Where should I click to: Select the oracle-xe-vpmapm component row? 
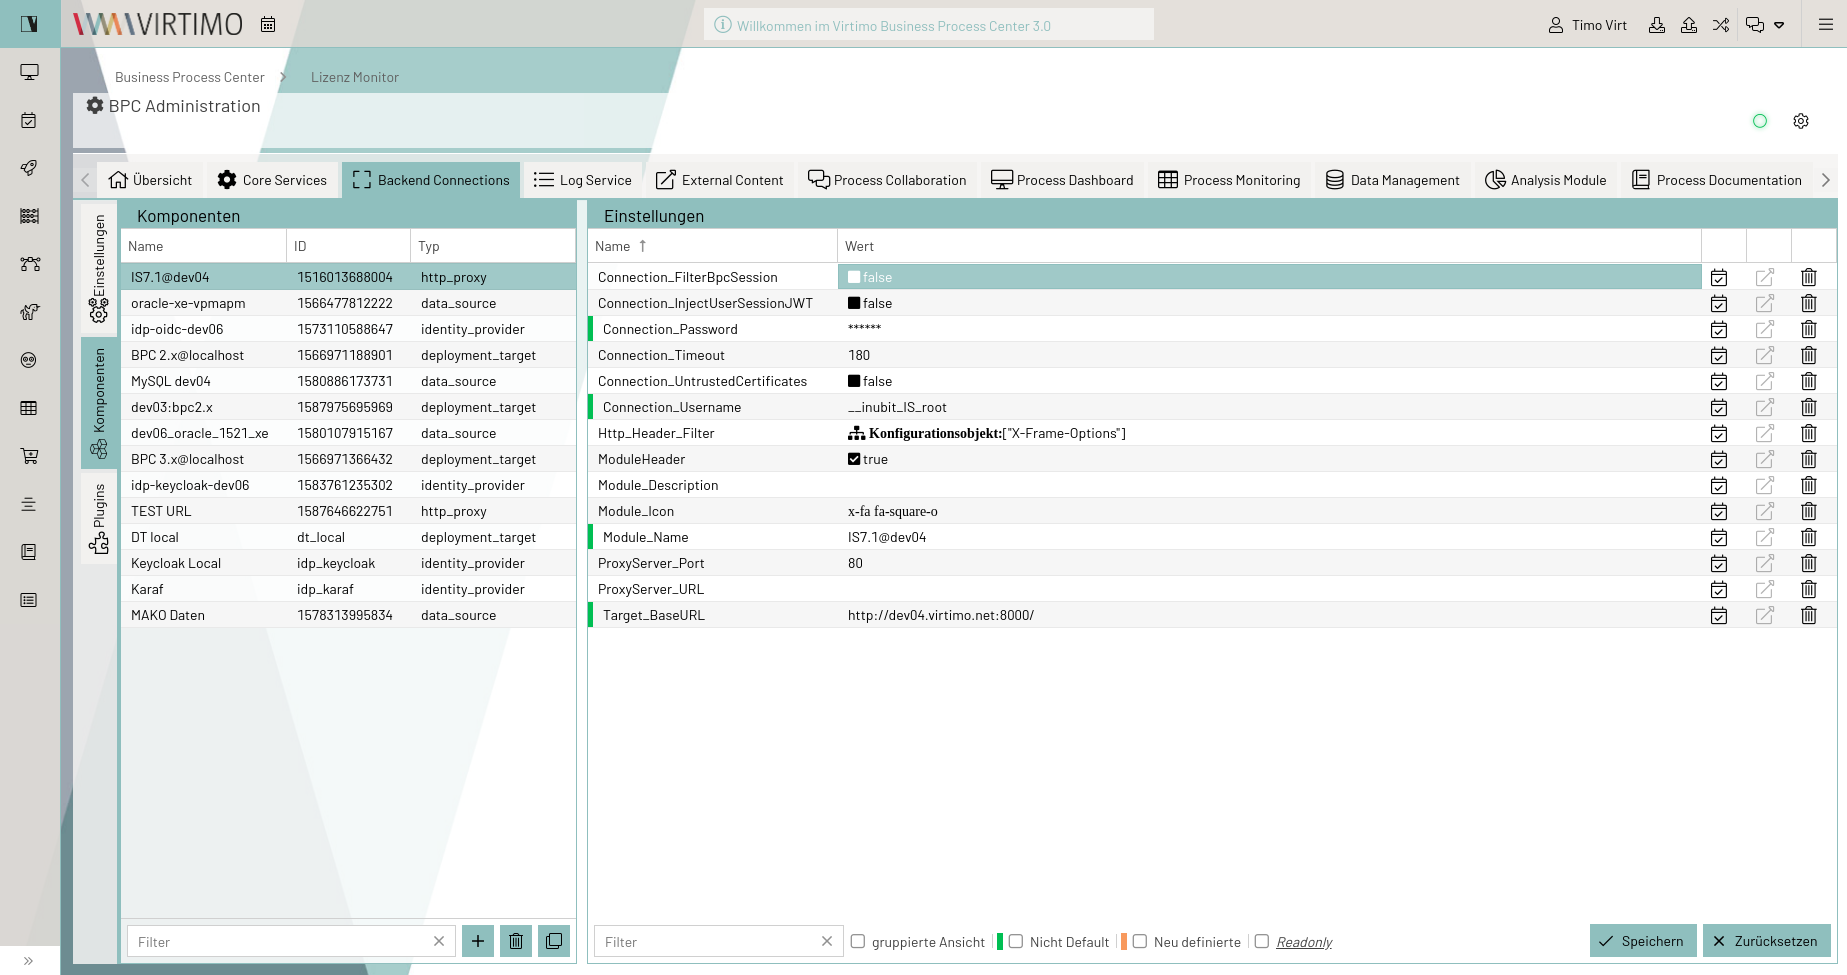coord(348,303)
